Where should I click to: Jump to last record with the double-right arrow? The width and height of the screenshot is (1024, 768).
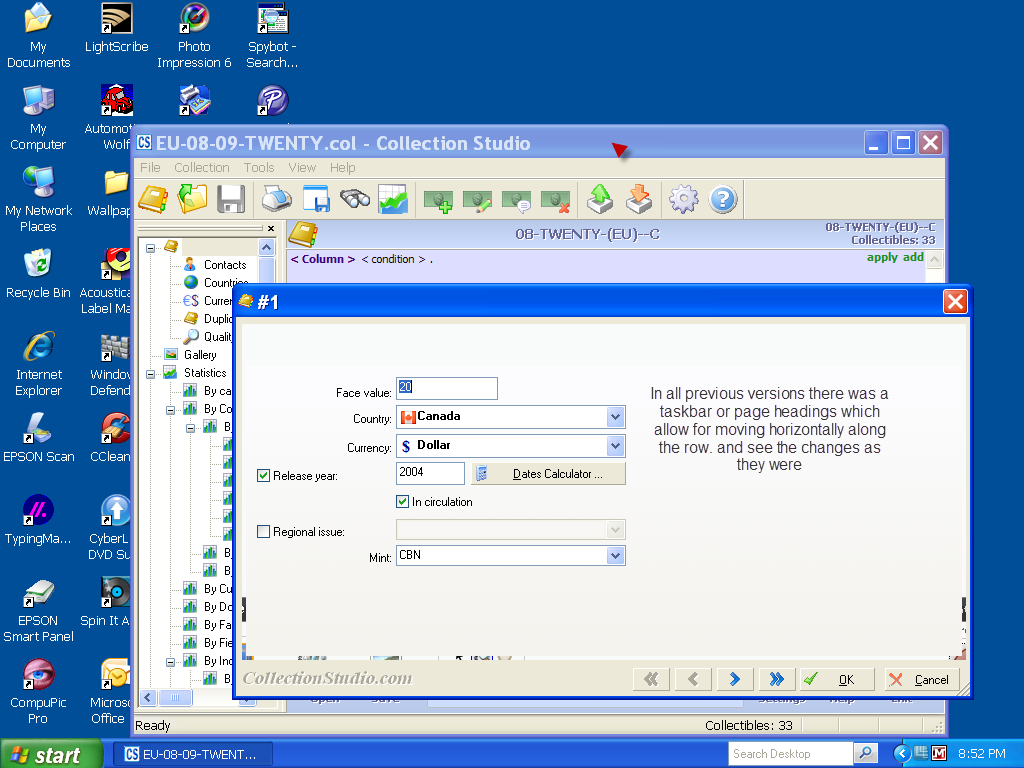click(x=776, y=679)
